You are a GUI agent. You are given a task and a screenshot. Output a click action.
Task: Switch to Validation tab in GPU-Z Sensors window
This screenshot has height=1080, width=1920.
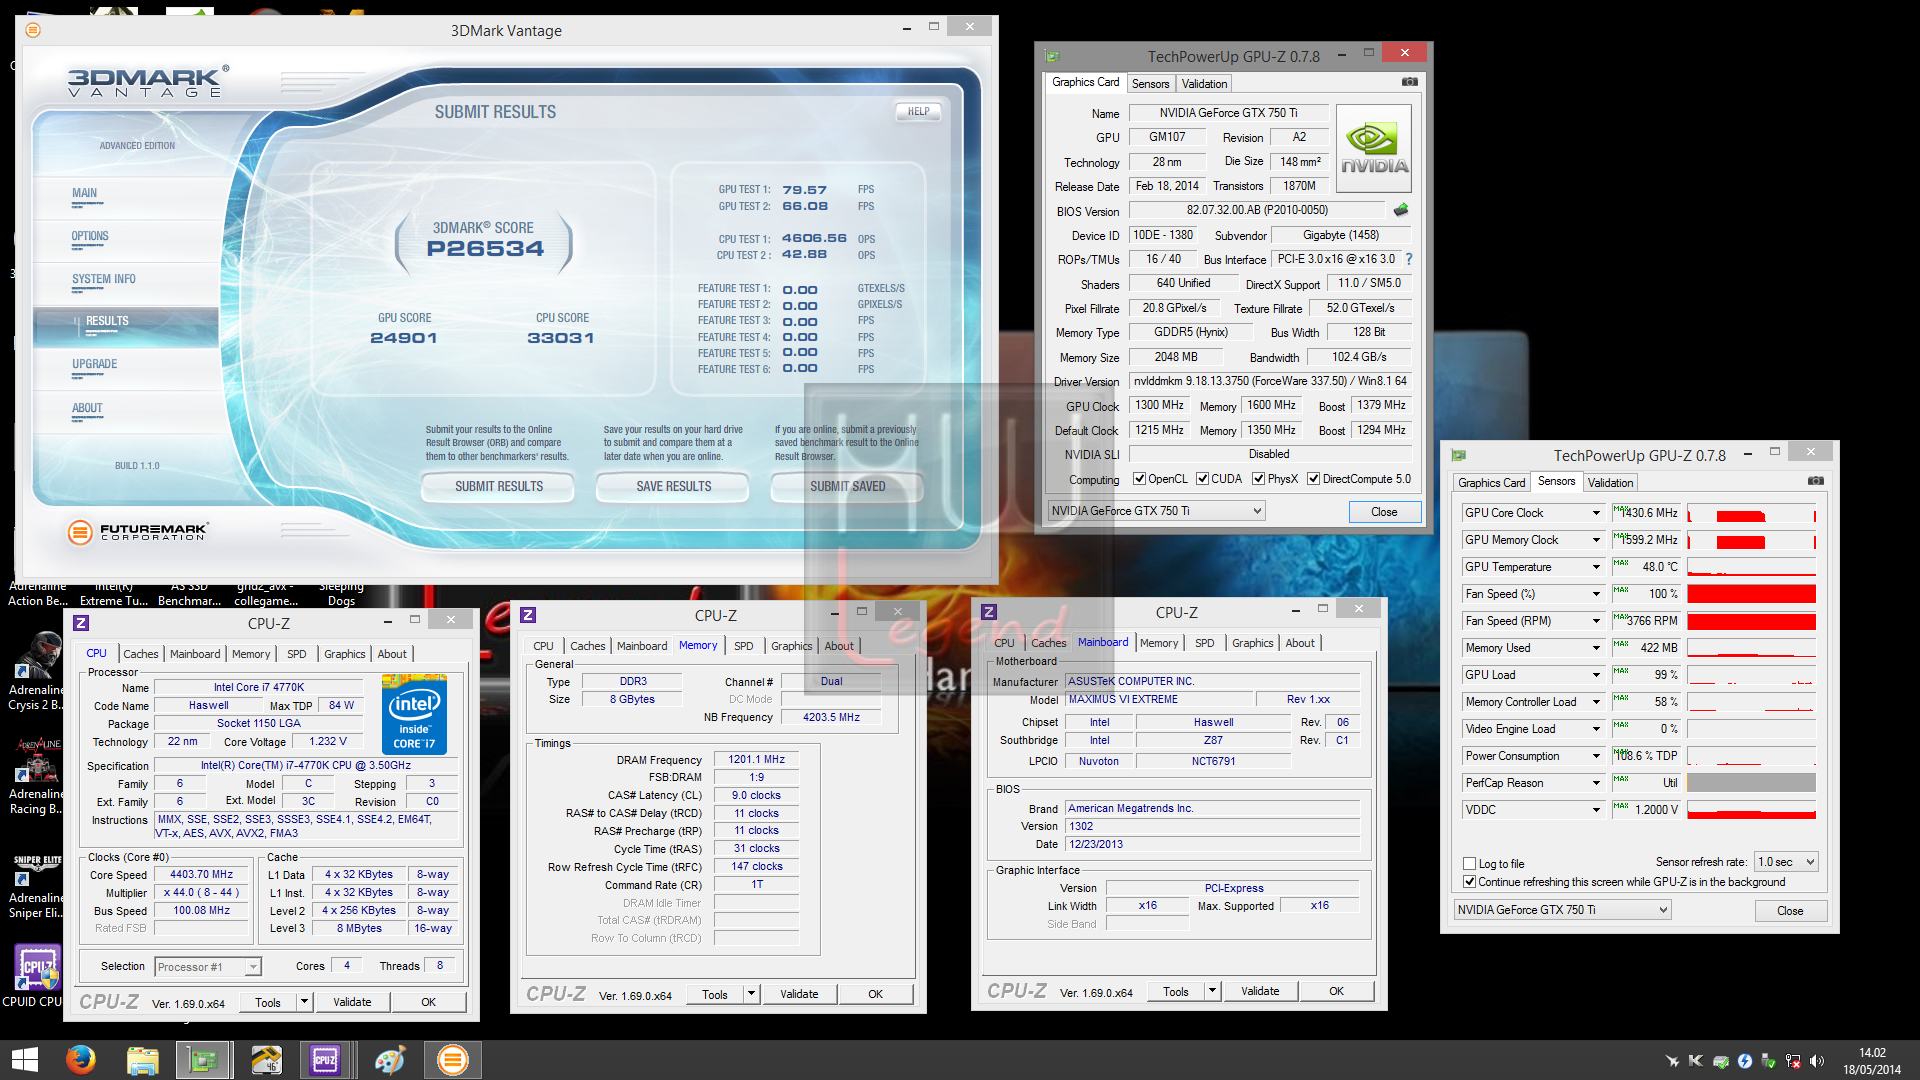1610,483
